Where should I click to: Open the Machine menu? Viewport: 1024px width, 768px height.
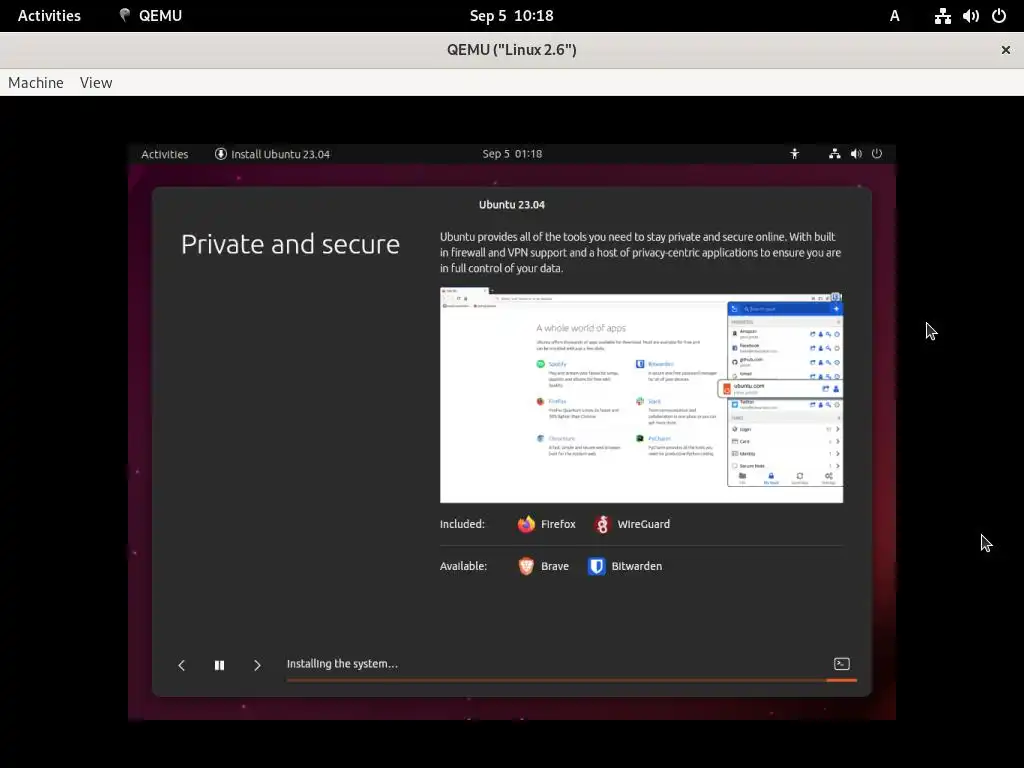coord(36,83)
